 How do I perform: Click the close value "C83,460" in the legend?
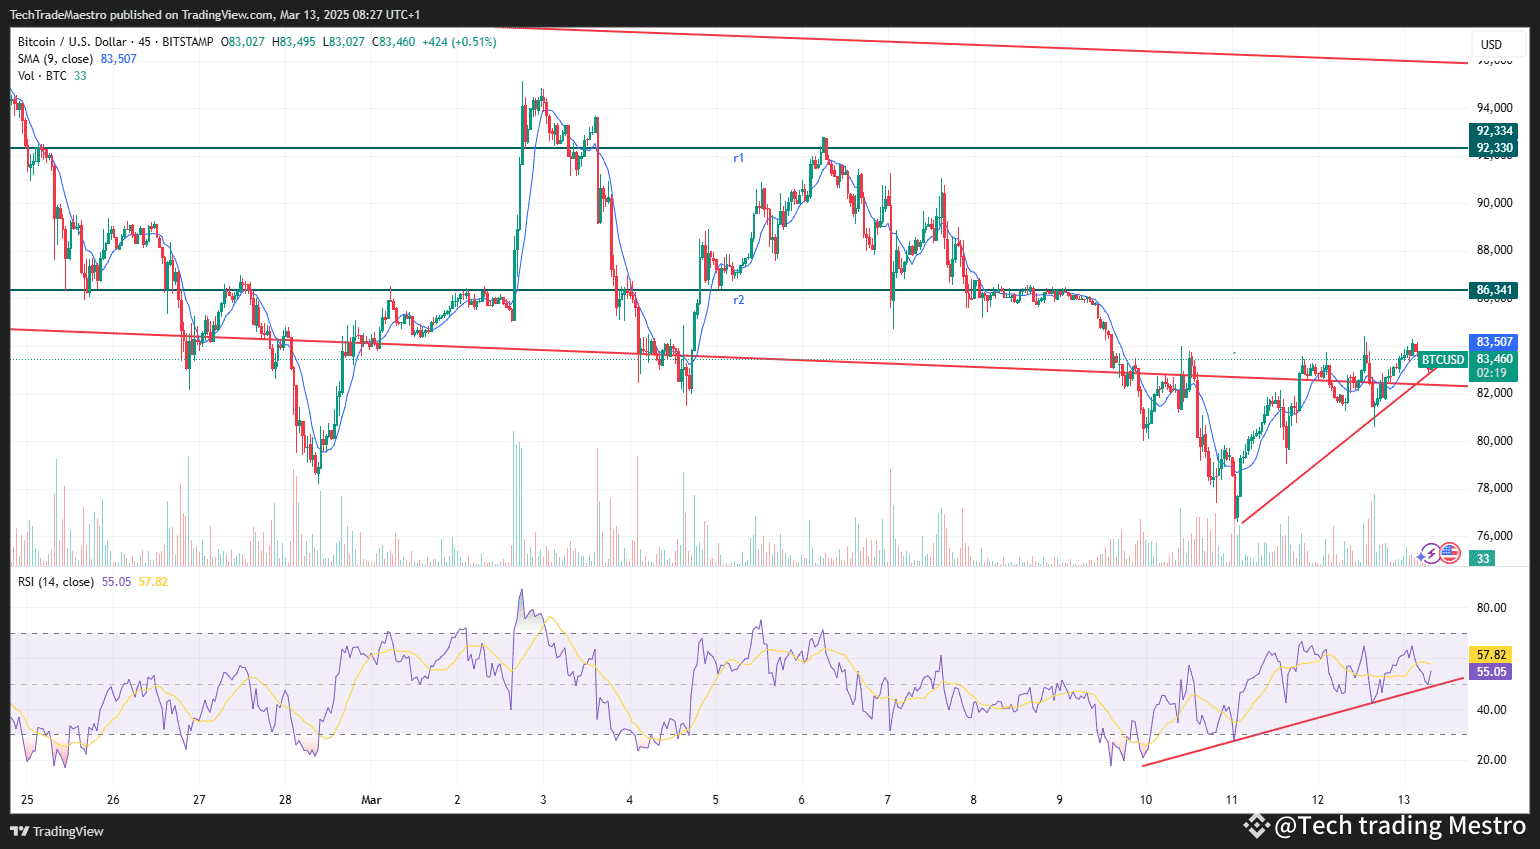pyautogui.click(x=393, y=42)
